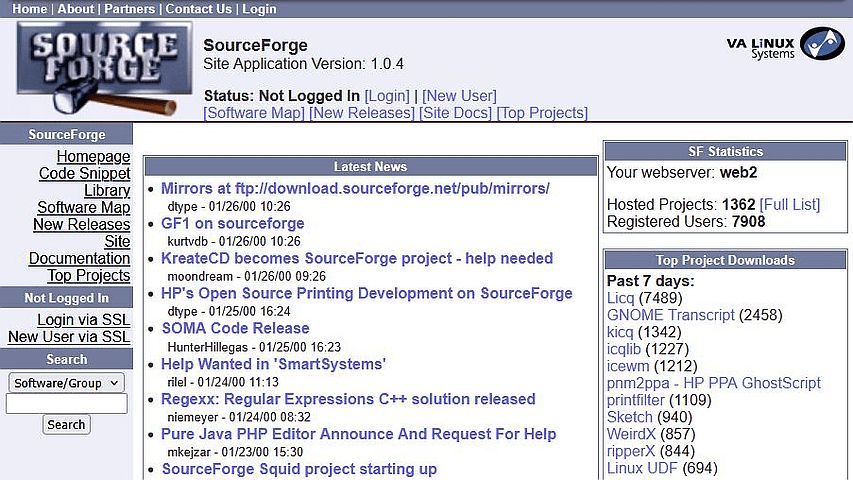Open the kicq project link
853x480 pixels.
pos(620,332)
